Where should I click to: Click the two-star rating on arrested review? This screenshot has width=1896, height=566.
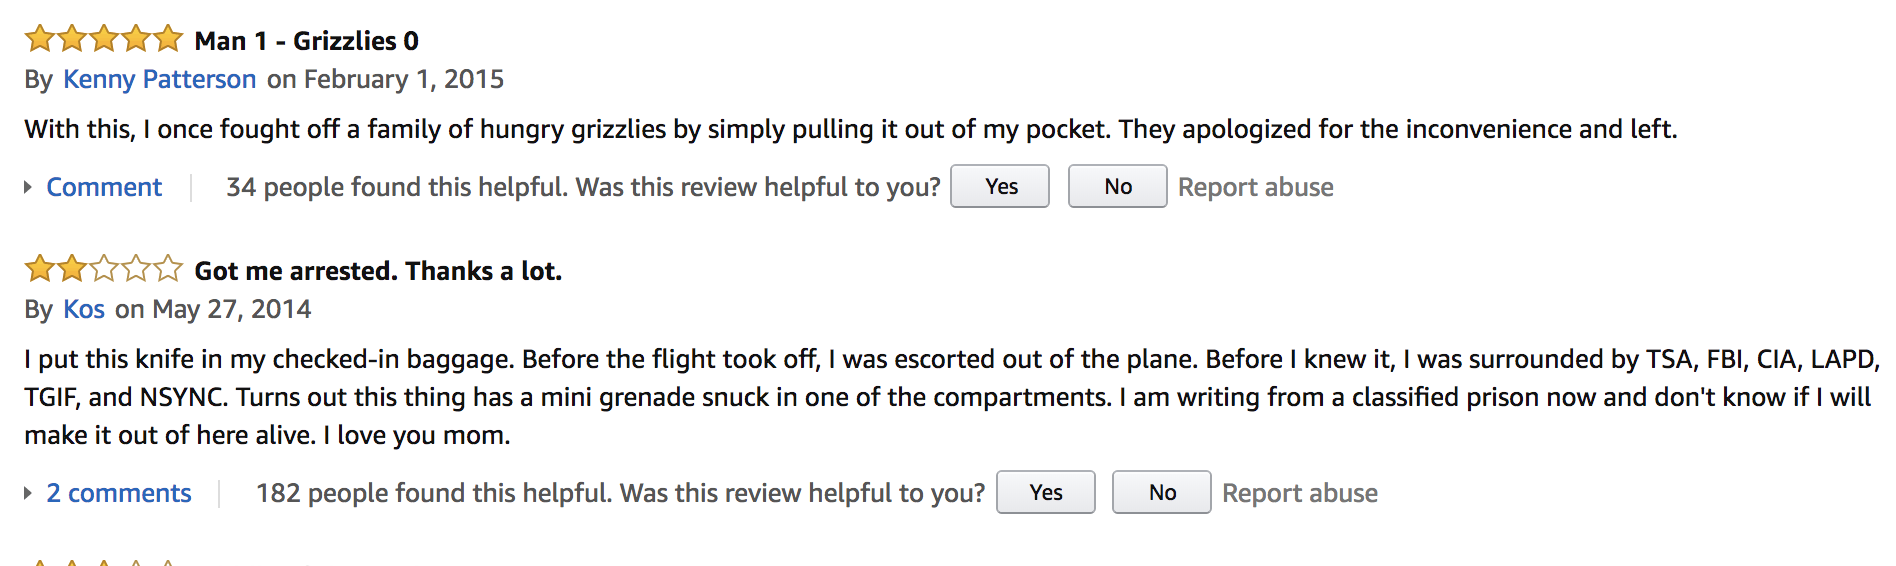pyautogui.click(x=104, y=269)
